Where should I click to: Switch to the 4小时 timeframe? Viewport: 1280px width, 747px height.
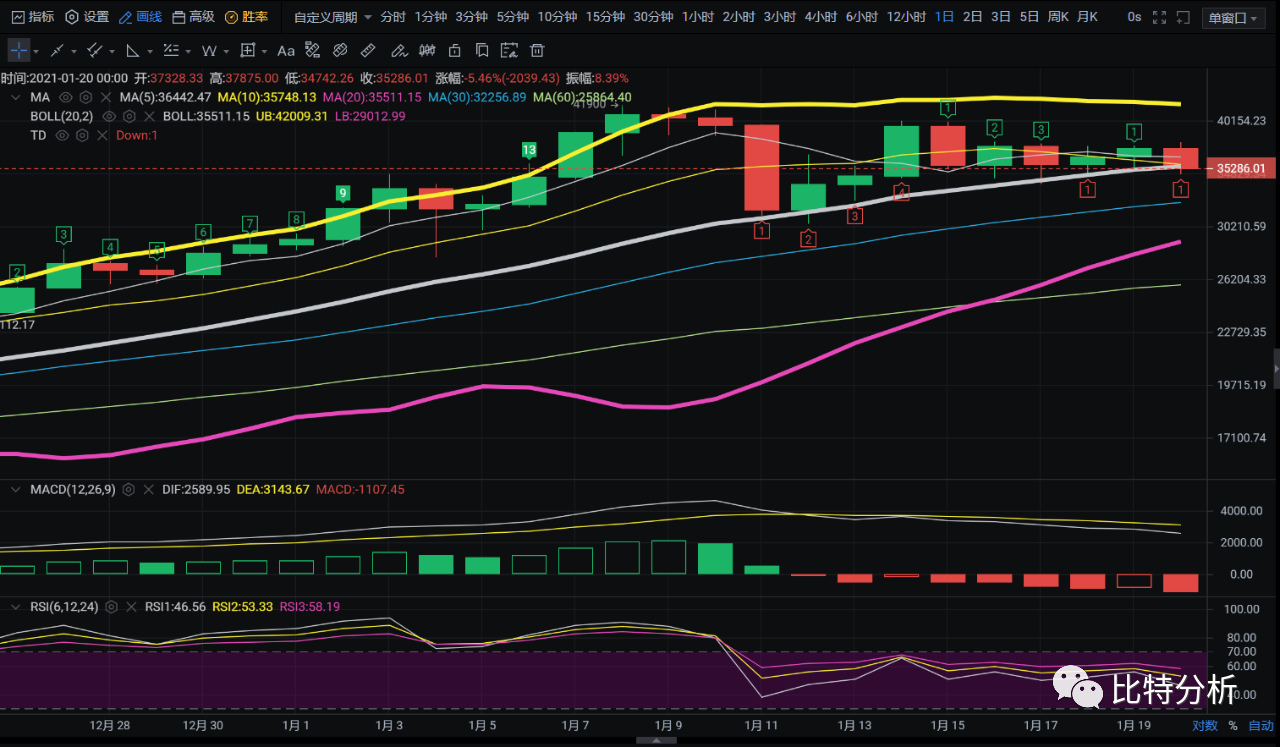pyautogui.click(x=818, y=17)
